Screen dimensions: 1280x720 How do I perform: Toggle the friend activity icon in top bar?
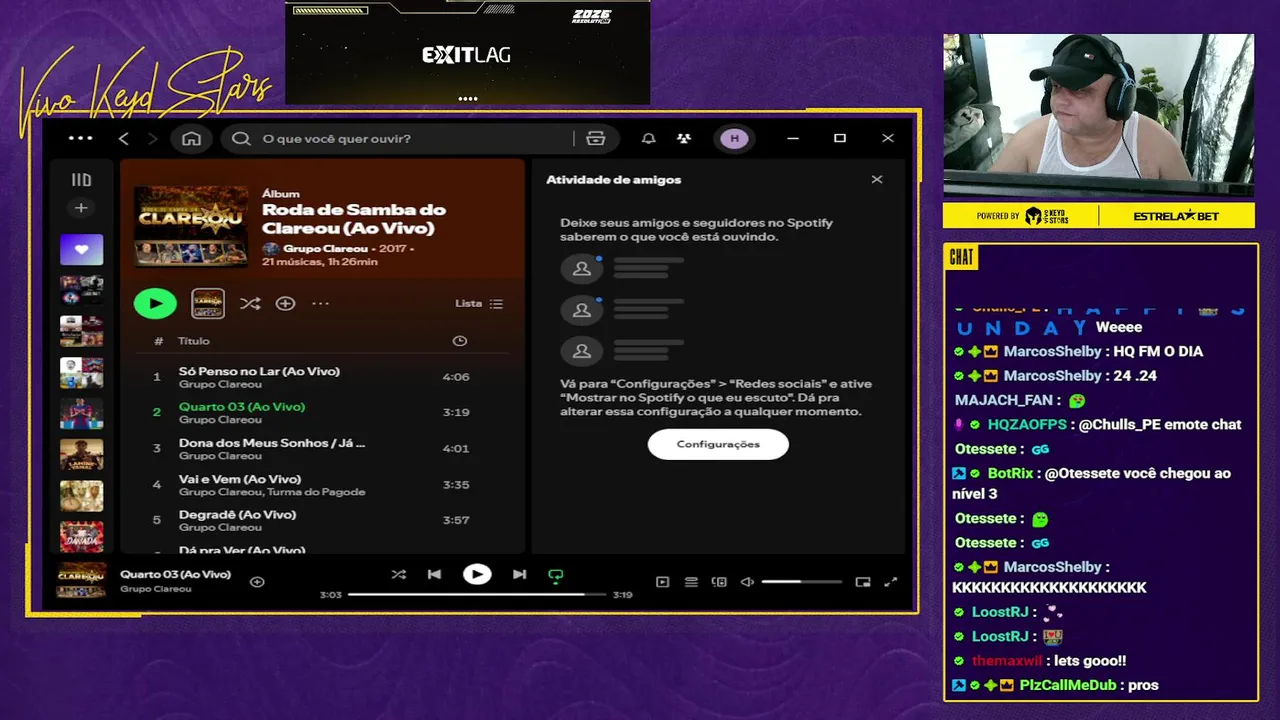pyautogui.click(x=684, y=138)
